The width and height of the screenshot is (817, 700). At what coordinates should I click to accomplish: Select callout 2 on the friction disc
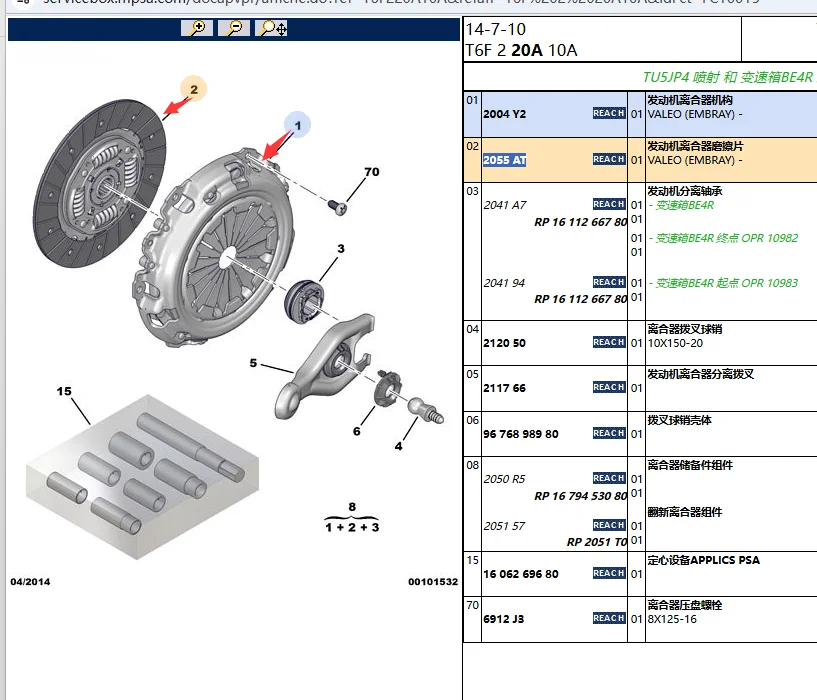coord(194,89)
